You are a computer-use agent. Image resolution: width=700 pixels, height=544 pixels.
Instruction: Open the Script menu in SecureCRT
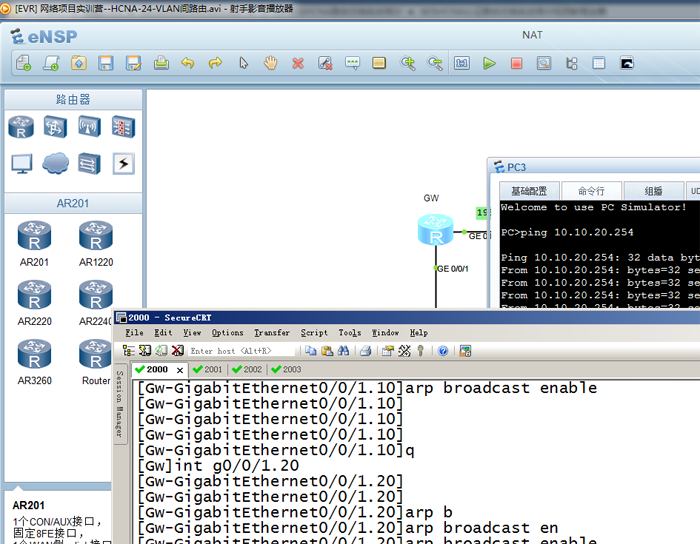(x=314, y=332)
